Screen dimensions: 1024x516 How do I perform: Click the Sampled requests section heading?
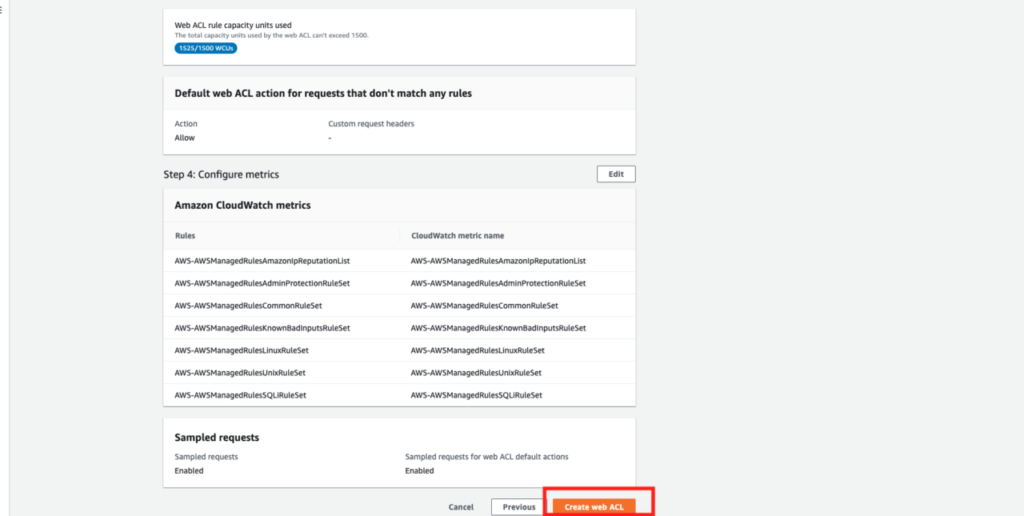click(217, 437)
